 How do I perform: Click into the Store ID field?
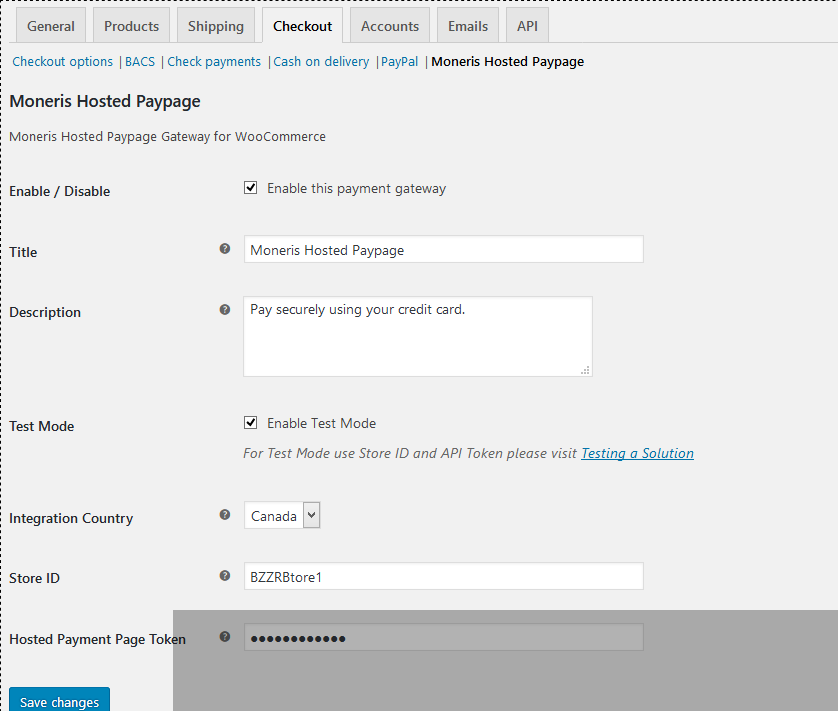tap(443, 576)
